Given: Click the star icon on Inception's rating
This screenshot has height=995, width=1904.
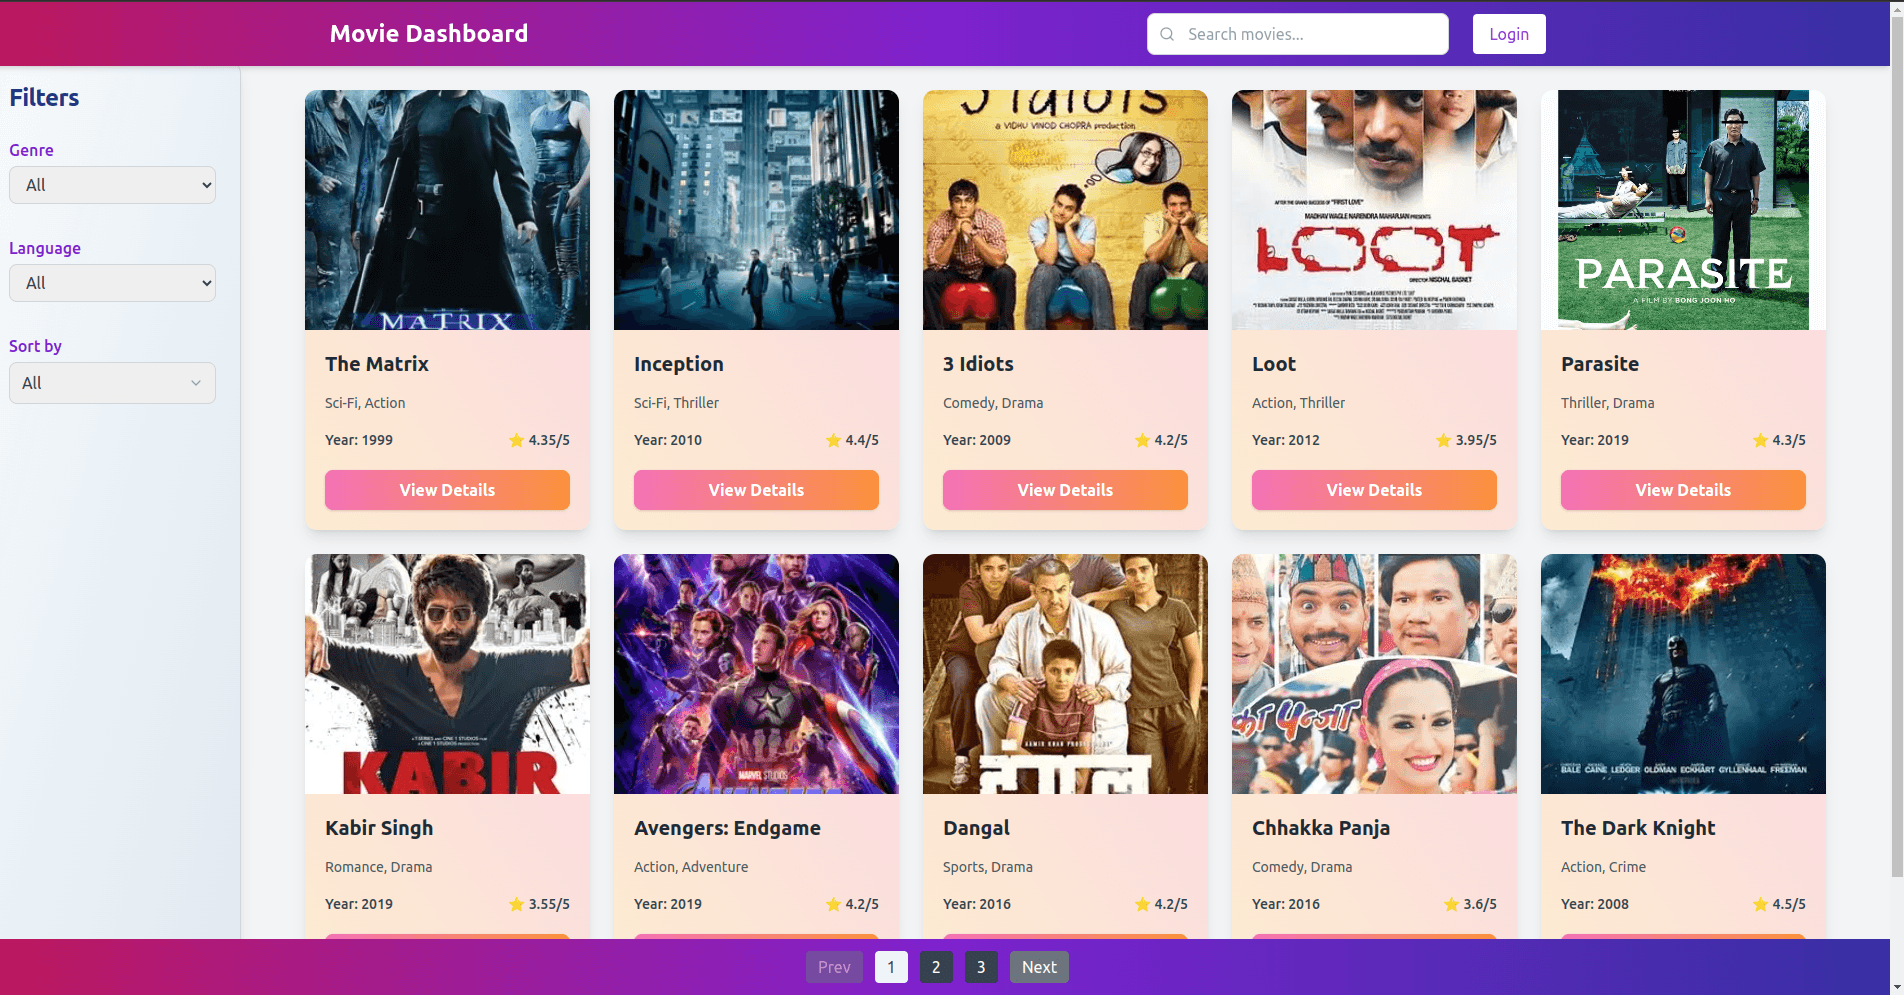Looking at the screenshot, I should (x=831, y=440).
